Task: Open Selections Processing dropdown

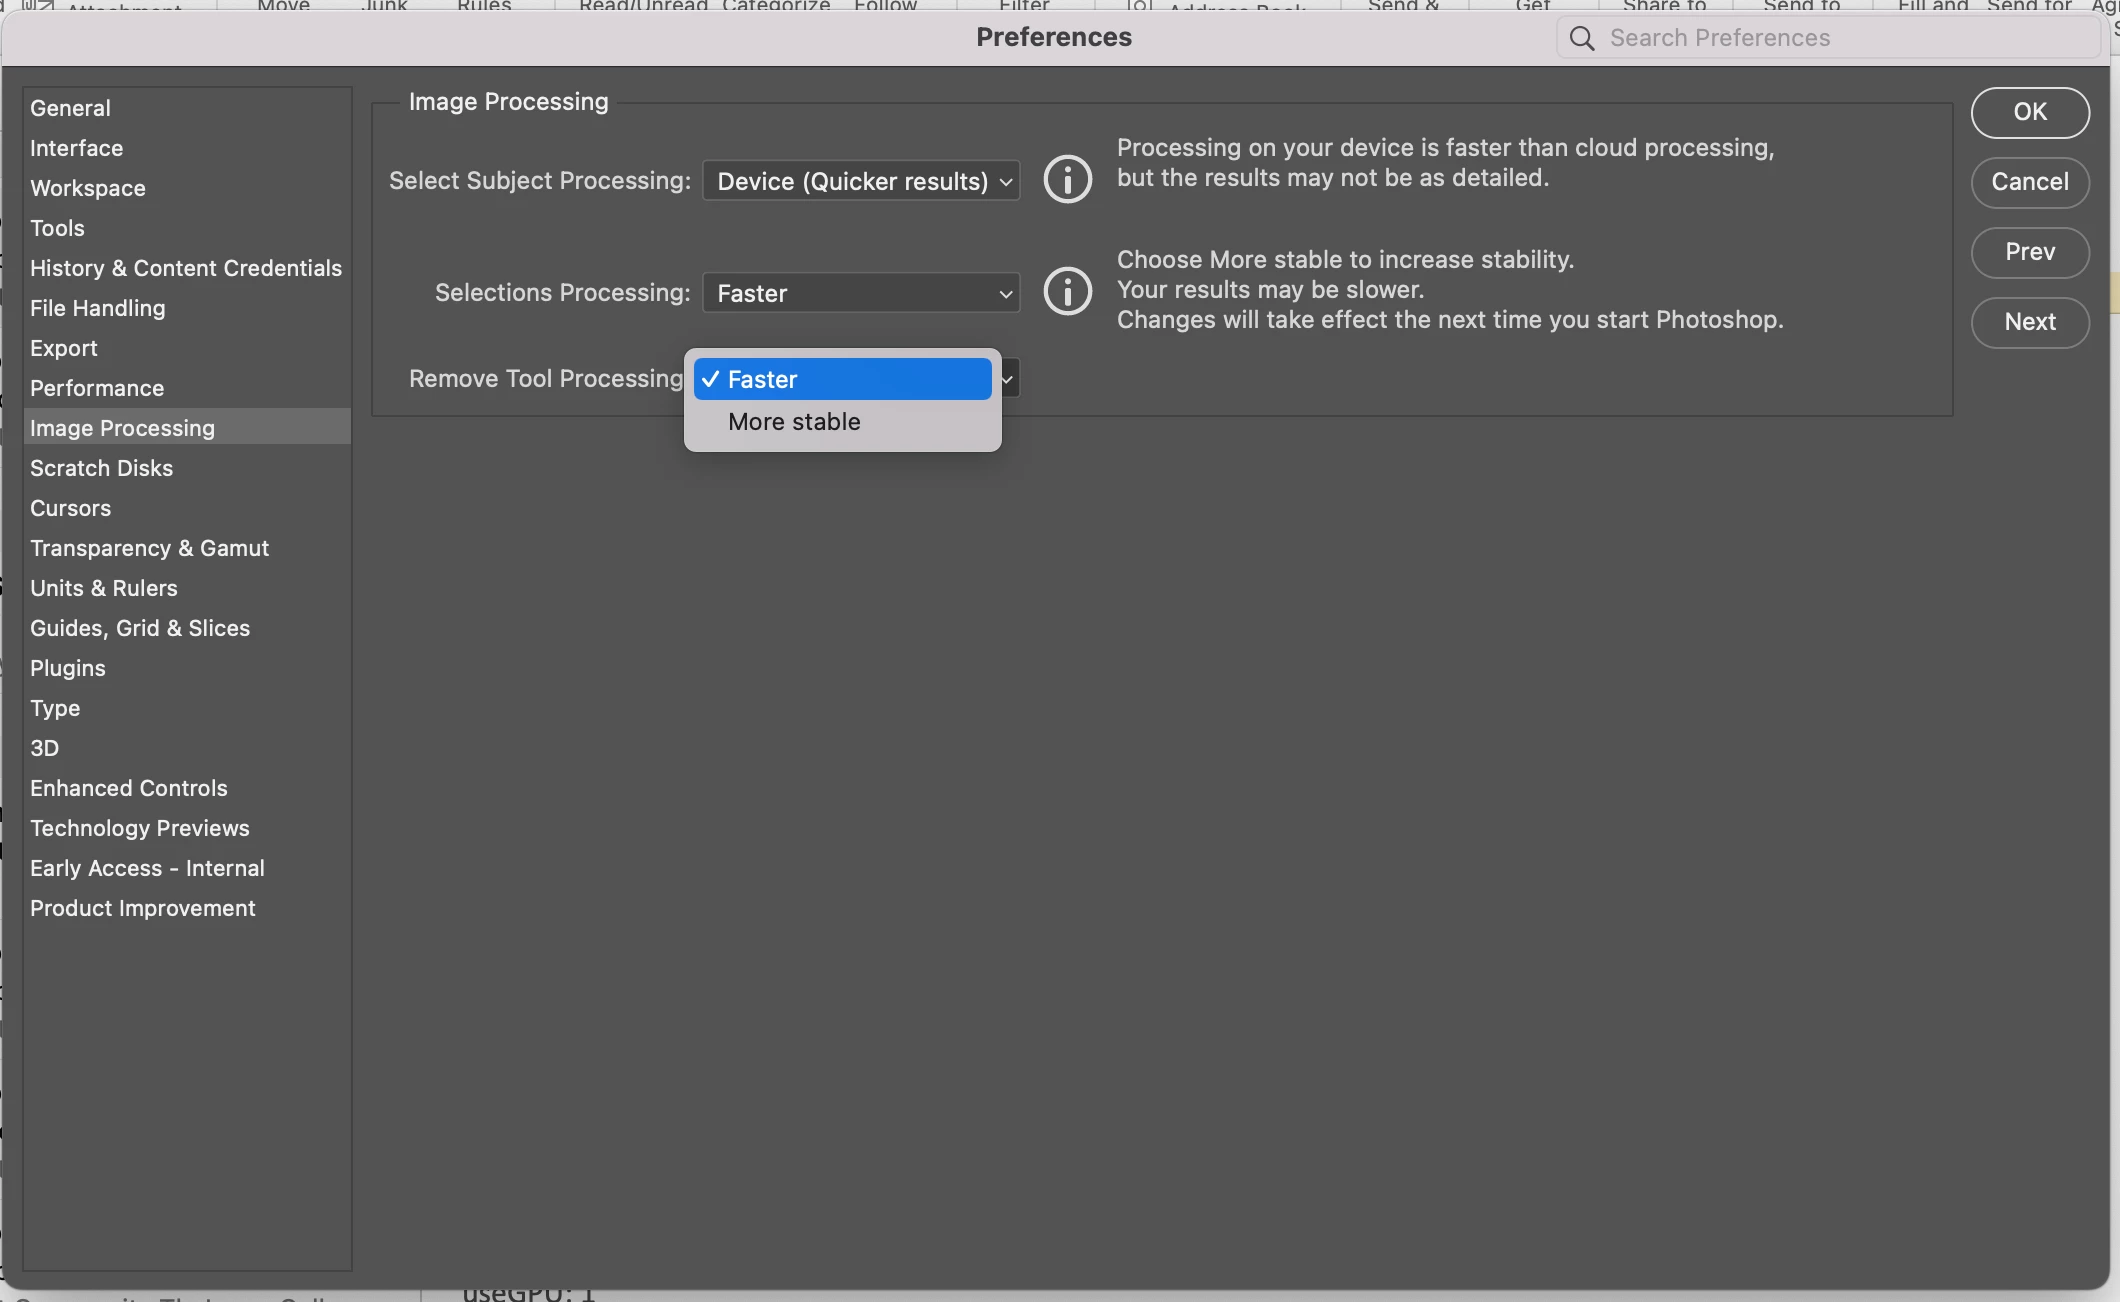Action: [861, 293]
